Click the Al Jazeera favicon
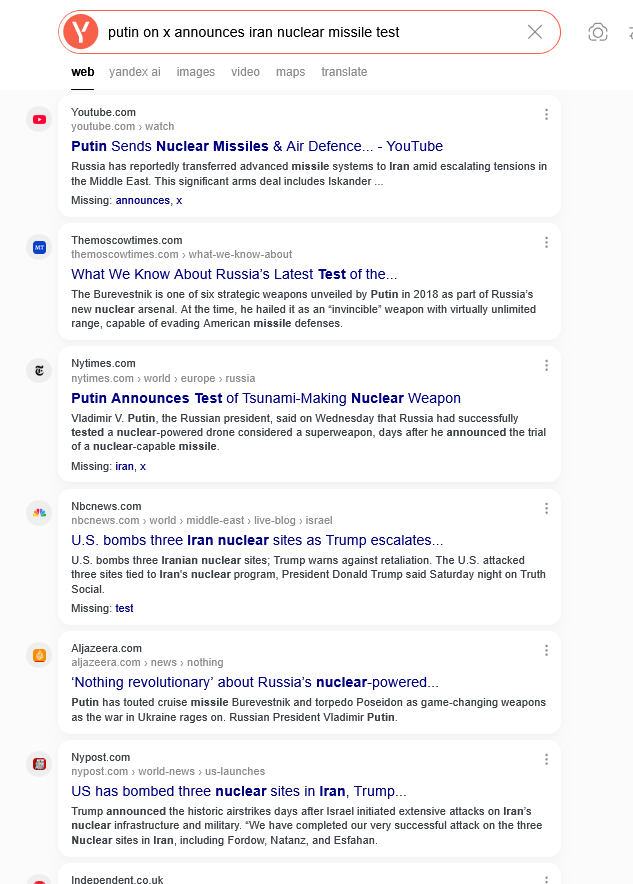 (39, 655)
